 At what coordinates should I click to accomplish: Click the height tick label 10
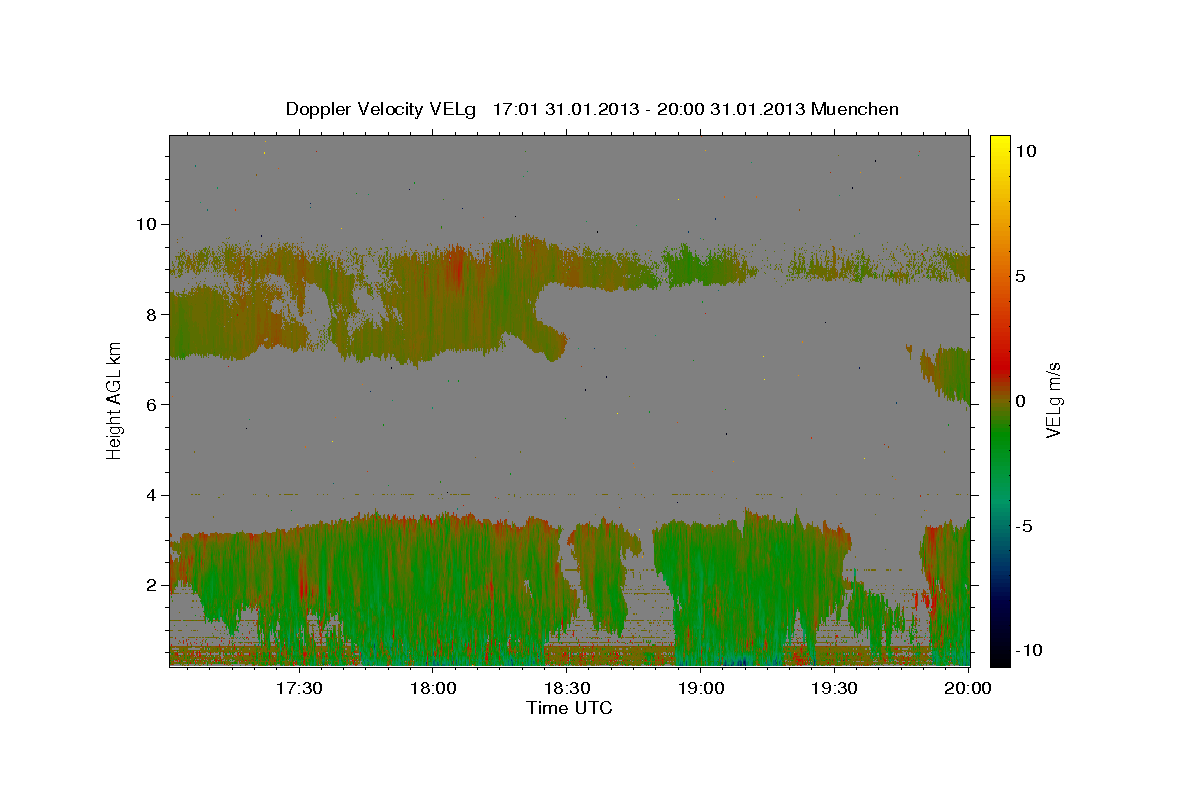[x=147, y=223]
